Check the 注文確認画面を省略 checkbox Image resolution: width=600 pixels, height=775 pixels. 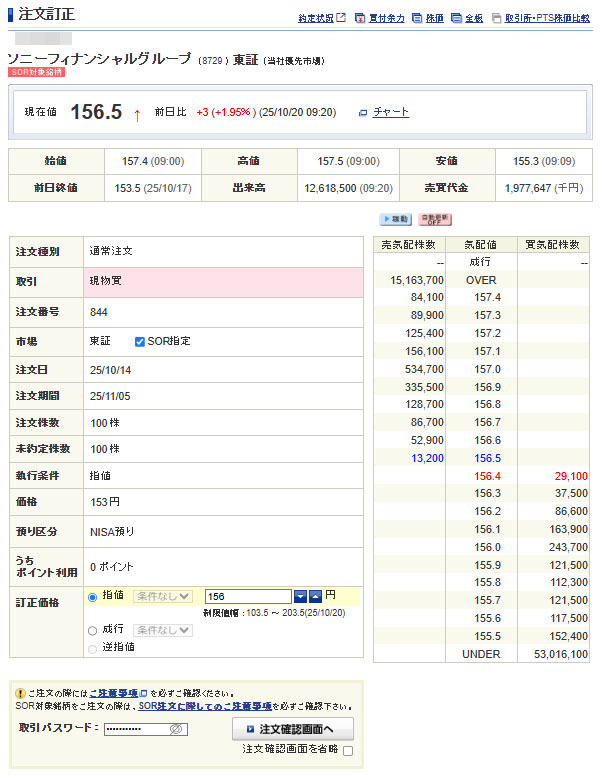[348, 750]
